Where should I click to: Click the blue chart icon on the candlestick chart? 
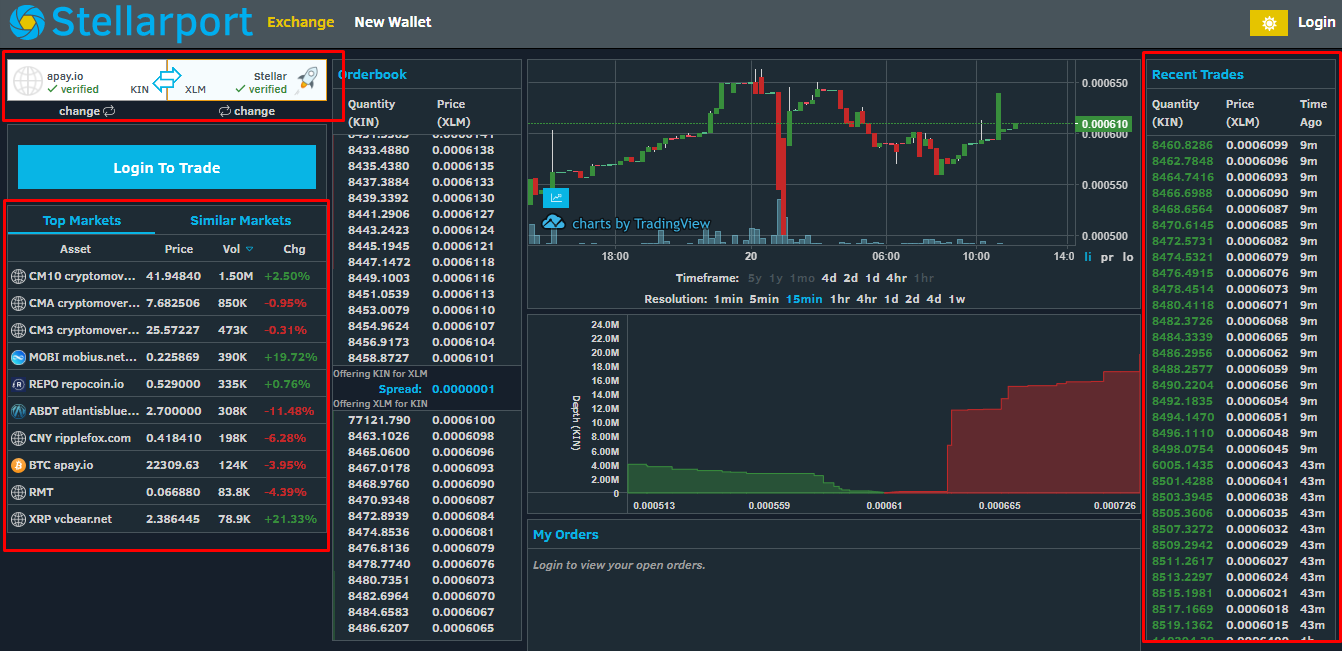tap(555, 198)
